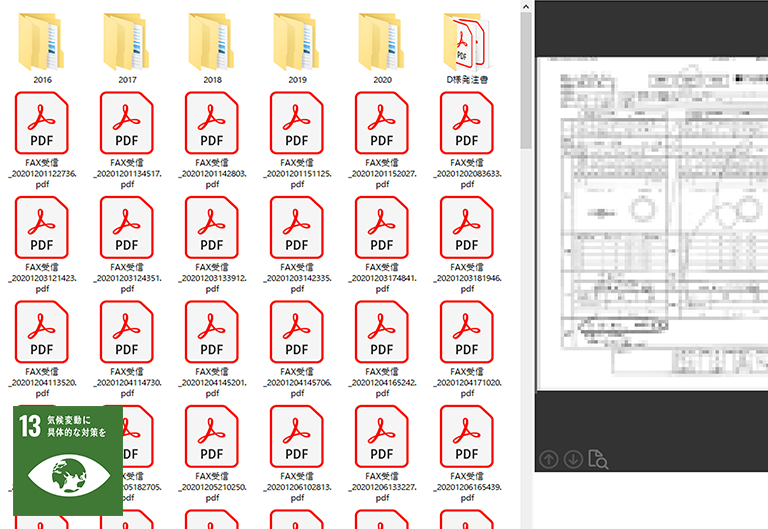Go to previous page in preview pane

click(549, 459)
